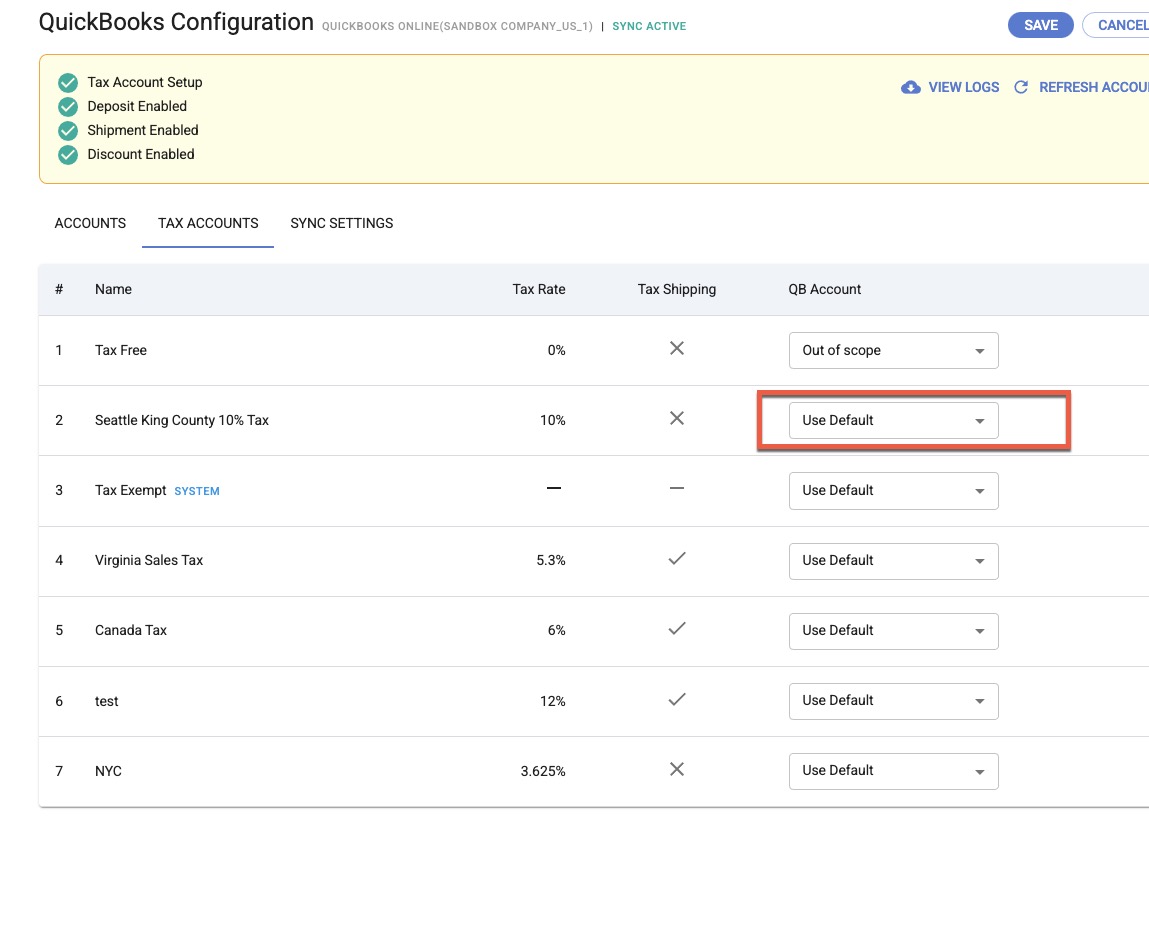Click Tax Shipping X icon for Tax Free
Image resolution: width=1149 pixels, height=944 pixels.
tap(677, 349)
